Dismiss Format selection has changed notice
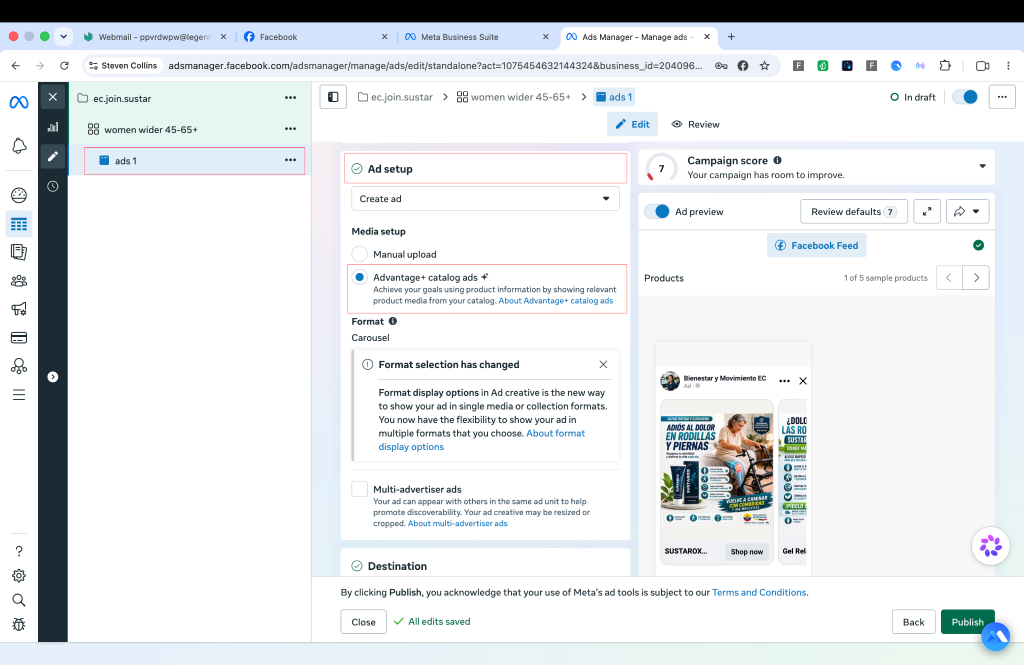This screenshot has width=1024, height=665. click(603, 365)
